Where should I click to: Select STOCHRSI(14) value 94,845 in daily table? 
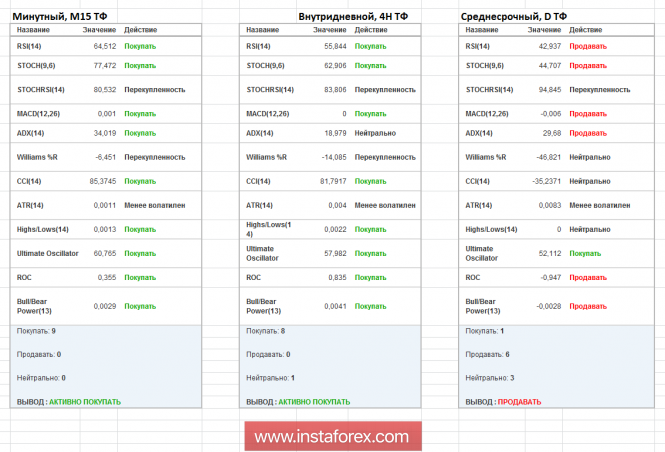pyautogui.click(x=547, y=89)
